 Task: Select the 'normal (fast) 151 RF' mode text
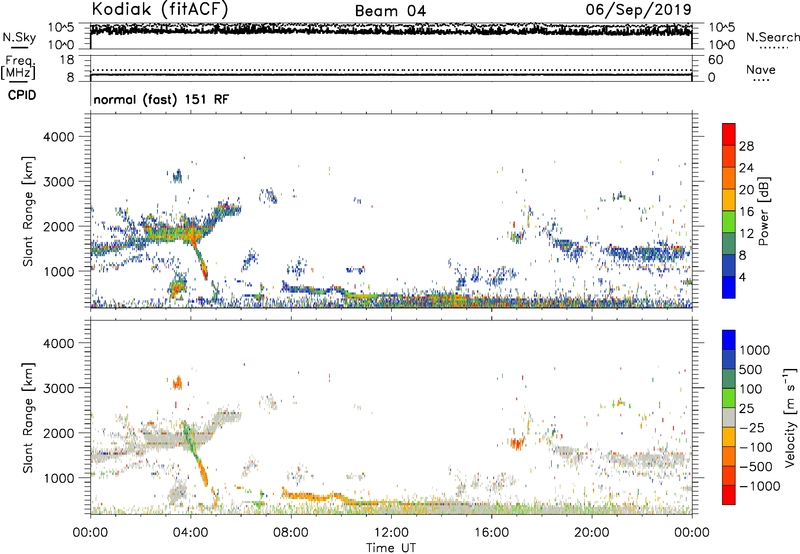pos(161,99)
